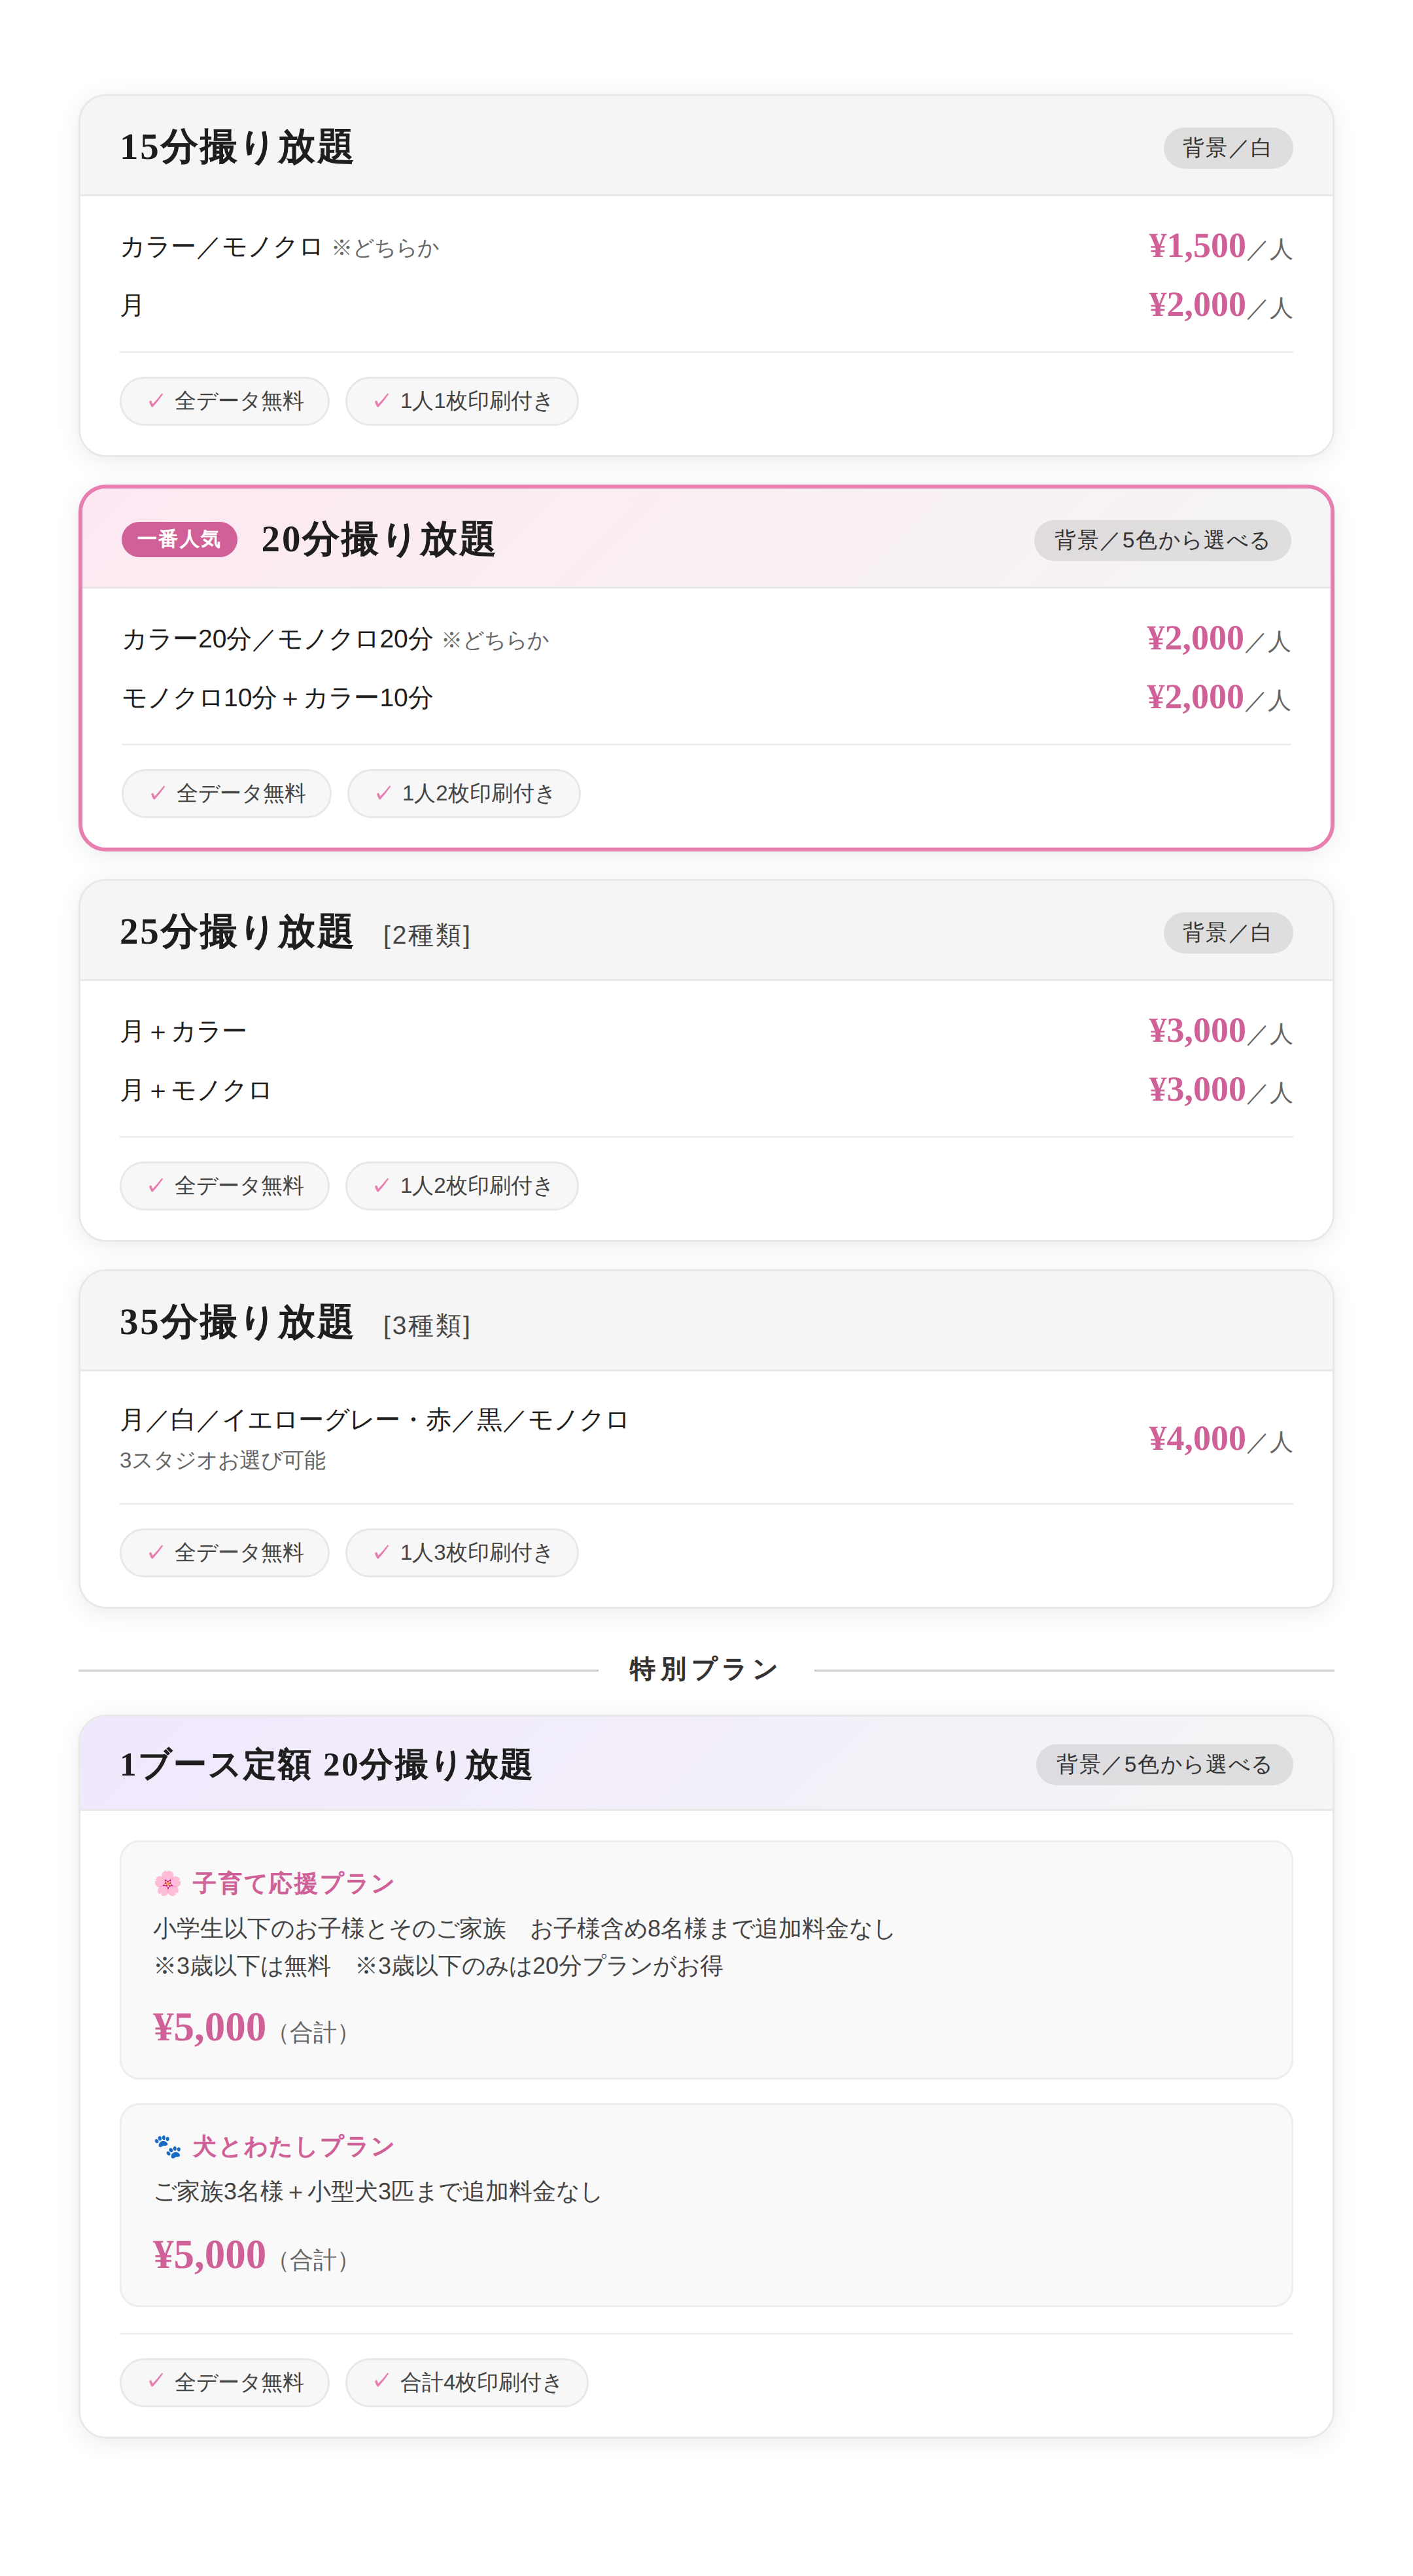Click checkmark in 20分 plan's 1人2枚印刷付き chip
Screen dimensions: 1413x2576
point(383,793)
